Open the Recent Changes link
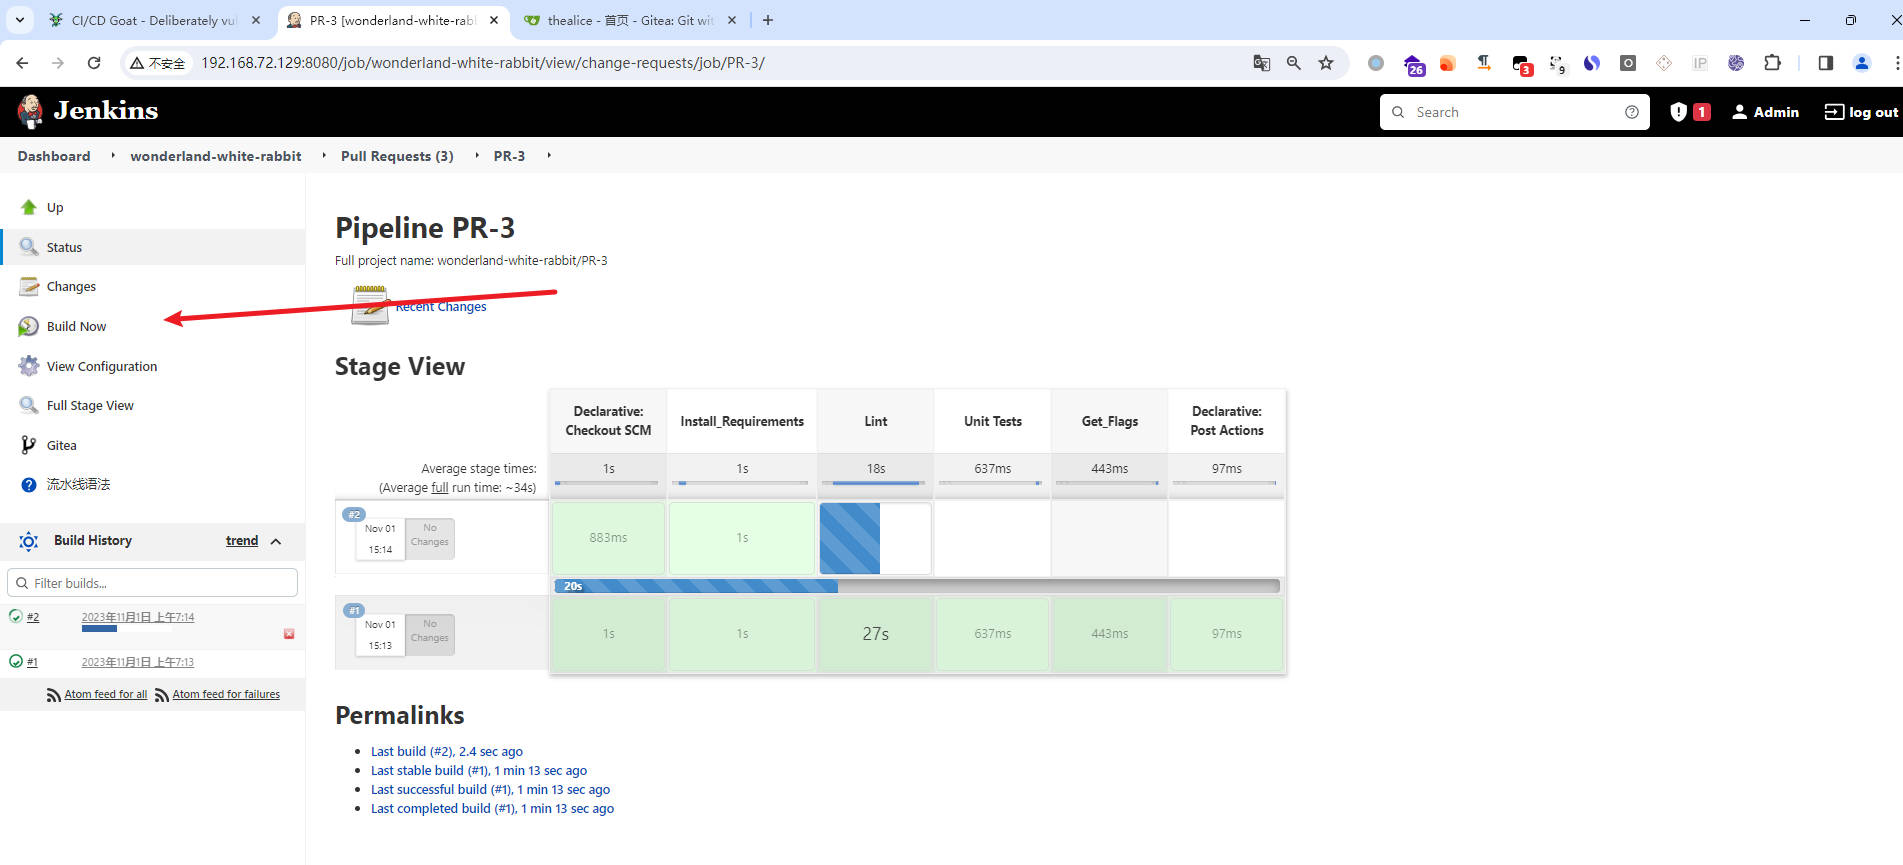The width and height of the screenshot is (1903, 865). coord(441,307)
